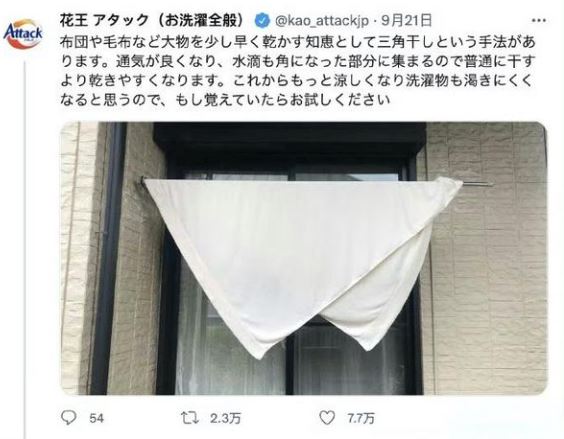Image resolution: width=564 pixels, height=439 pixels.
Task: Click the reply speech bubble icon
Action: point(68,417)
